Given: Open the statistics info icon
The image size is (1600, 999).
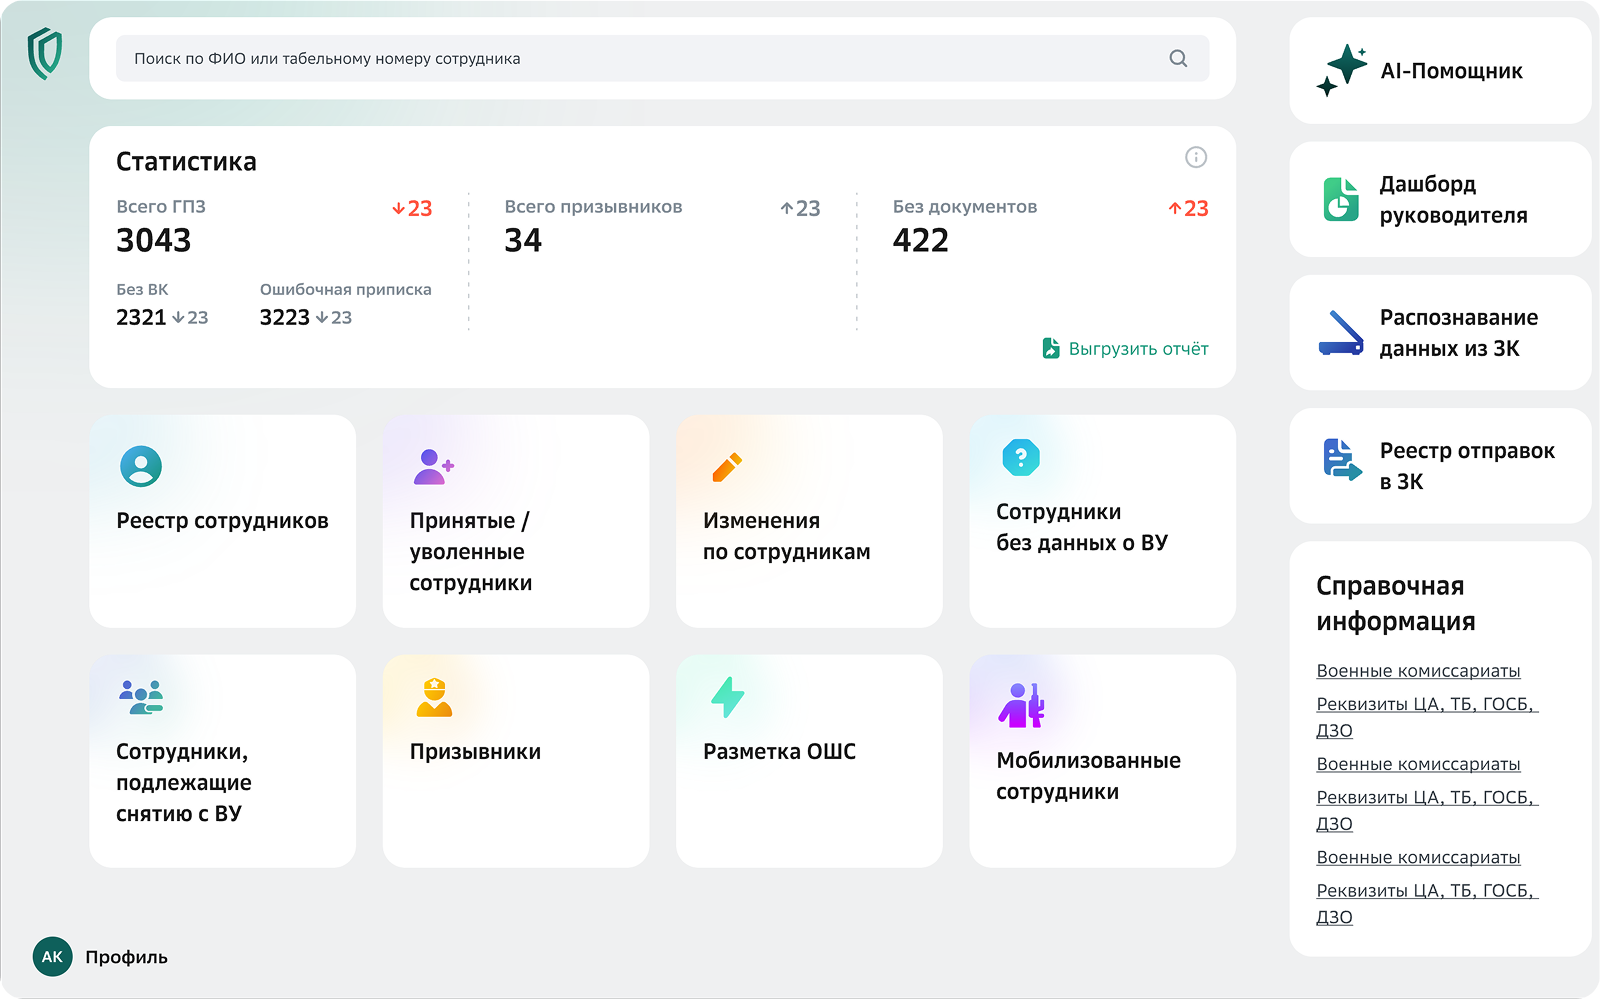Looking at the screenshot, I should point(1195,157).
